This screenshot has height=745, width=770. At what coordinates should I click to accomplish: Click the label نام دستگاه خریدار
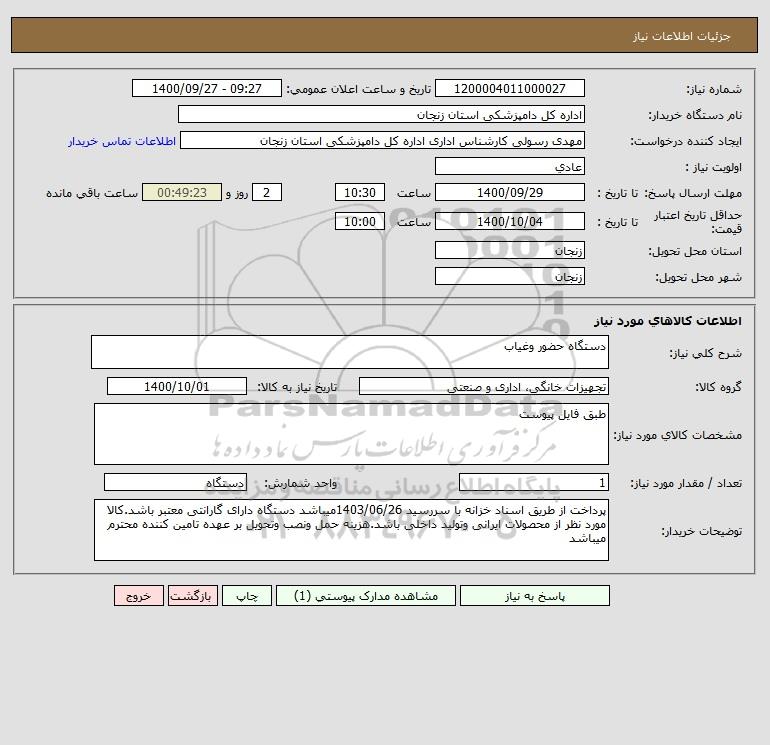[x=695, y=115]
